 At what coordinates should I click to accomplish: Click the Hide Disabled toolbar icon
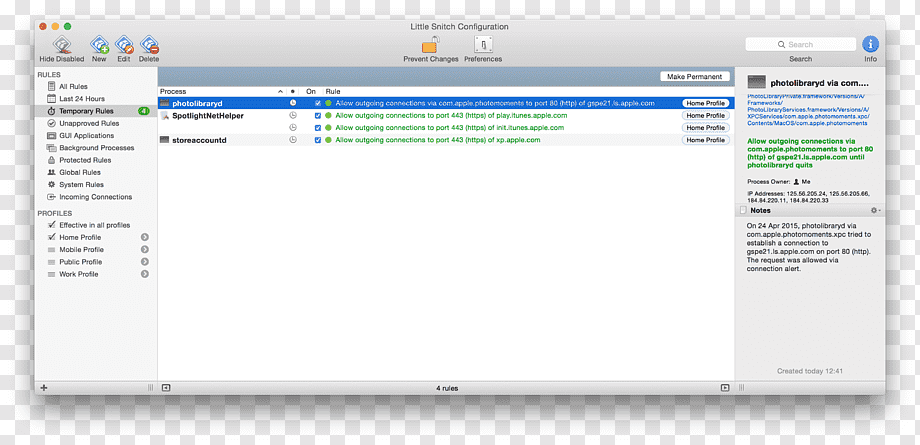click(62, 45)
